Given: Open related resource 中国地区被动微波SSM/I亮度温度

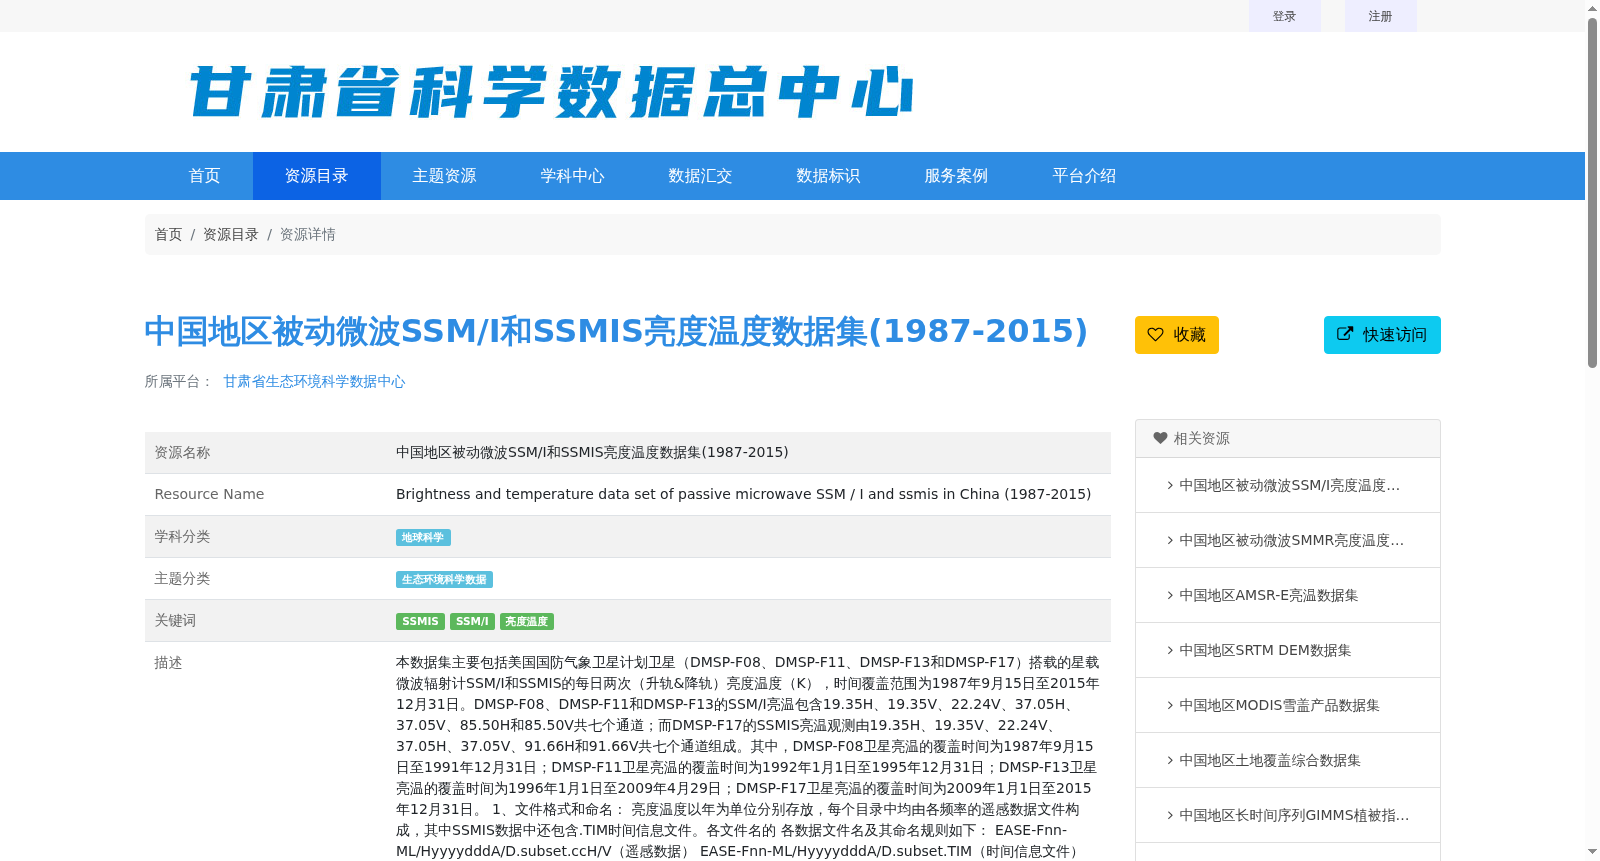Looking at the screenshot, I should pos(1289,485).
